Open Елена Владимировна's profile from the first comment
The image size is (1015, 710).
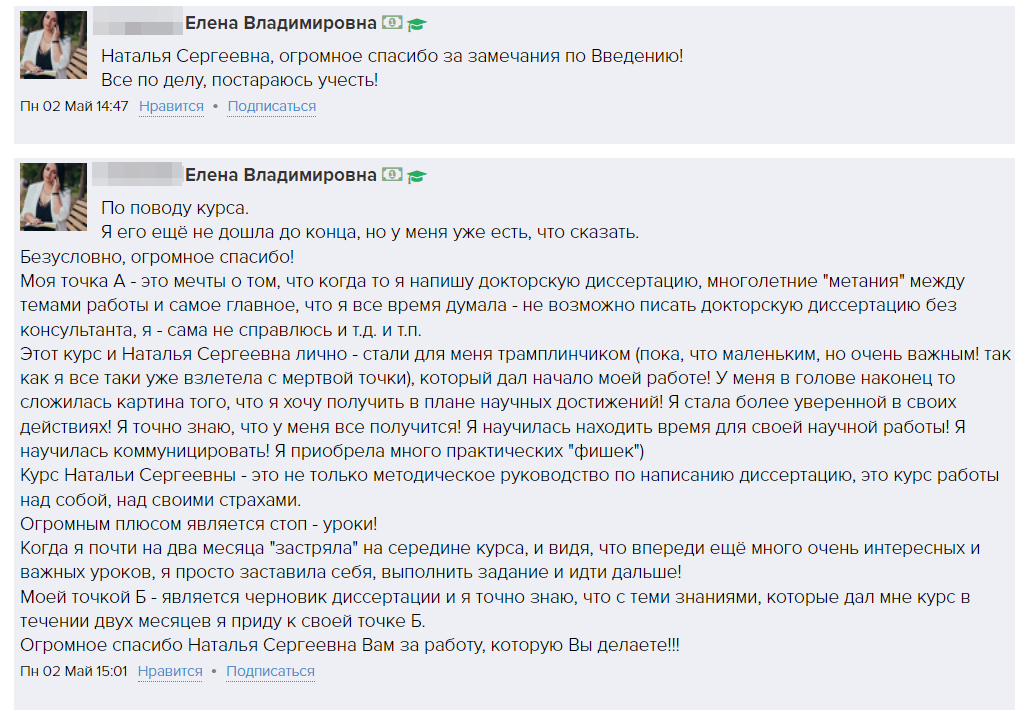(x=281, y=23)
